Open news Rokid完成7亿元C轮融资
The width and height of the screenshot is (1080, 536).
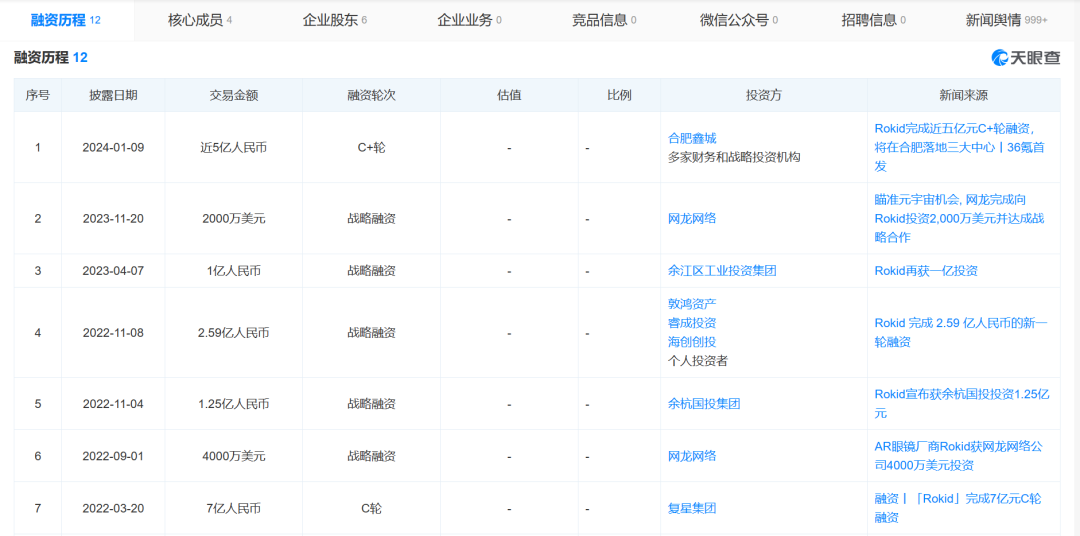(x=957, y=508)
